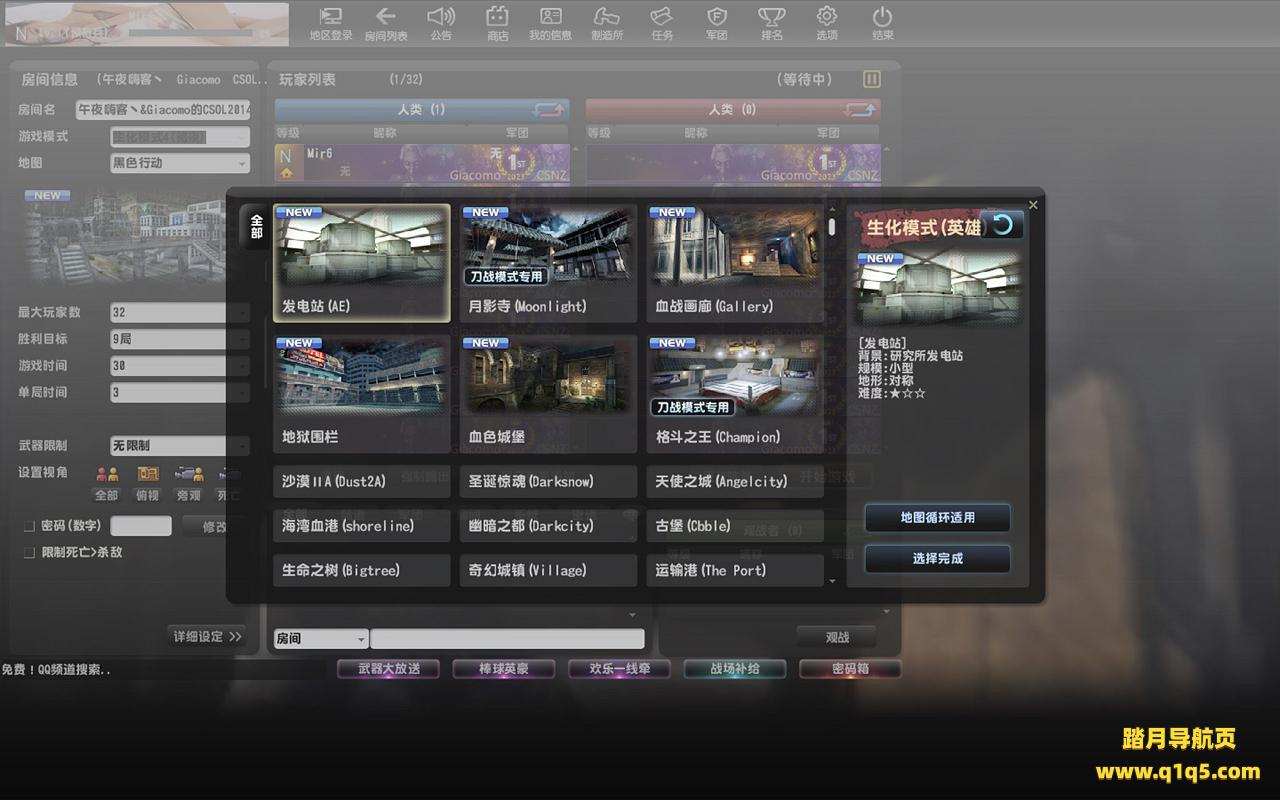Open the 武器限制 dropdown showing 无限制
The image size is (1280, 800).
click(180, 446)
